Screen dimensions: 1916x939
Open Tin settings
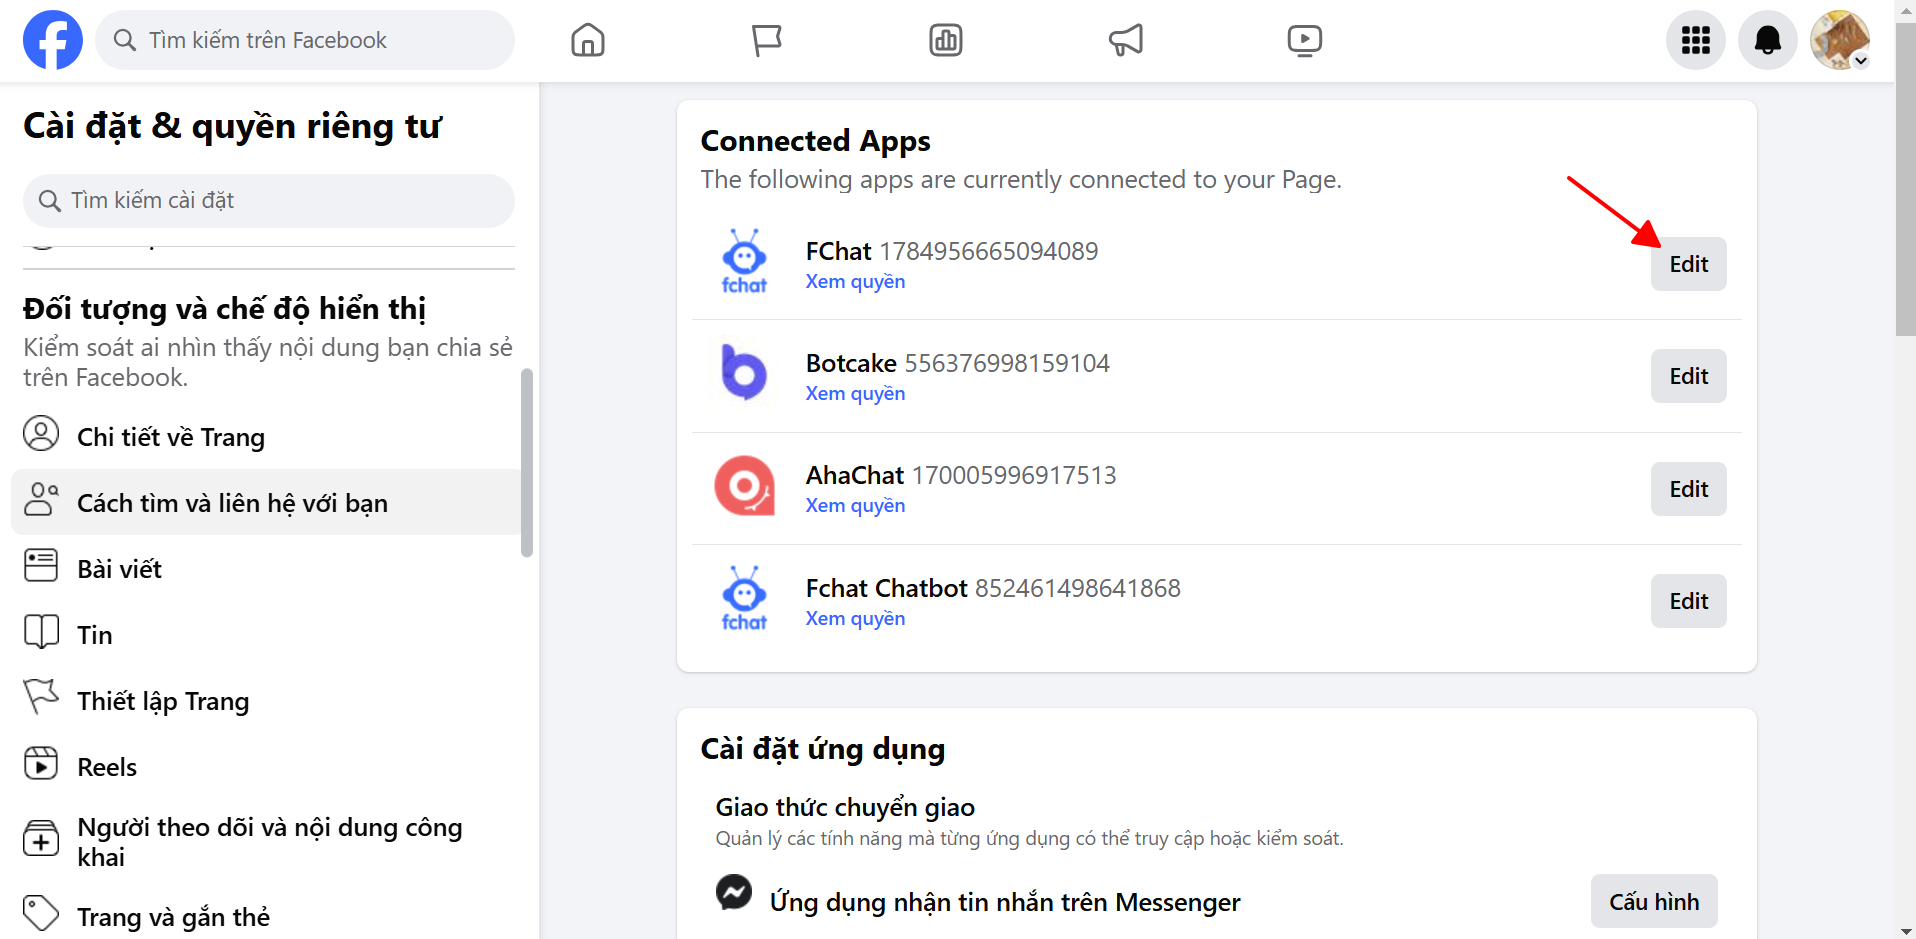(266, 634)
